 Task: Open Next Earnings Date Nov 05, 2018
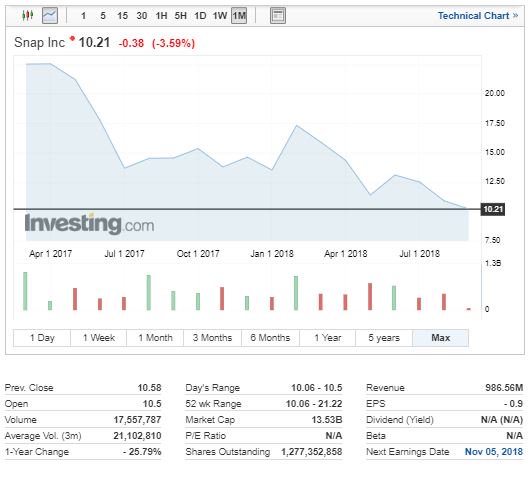(494, 452)
